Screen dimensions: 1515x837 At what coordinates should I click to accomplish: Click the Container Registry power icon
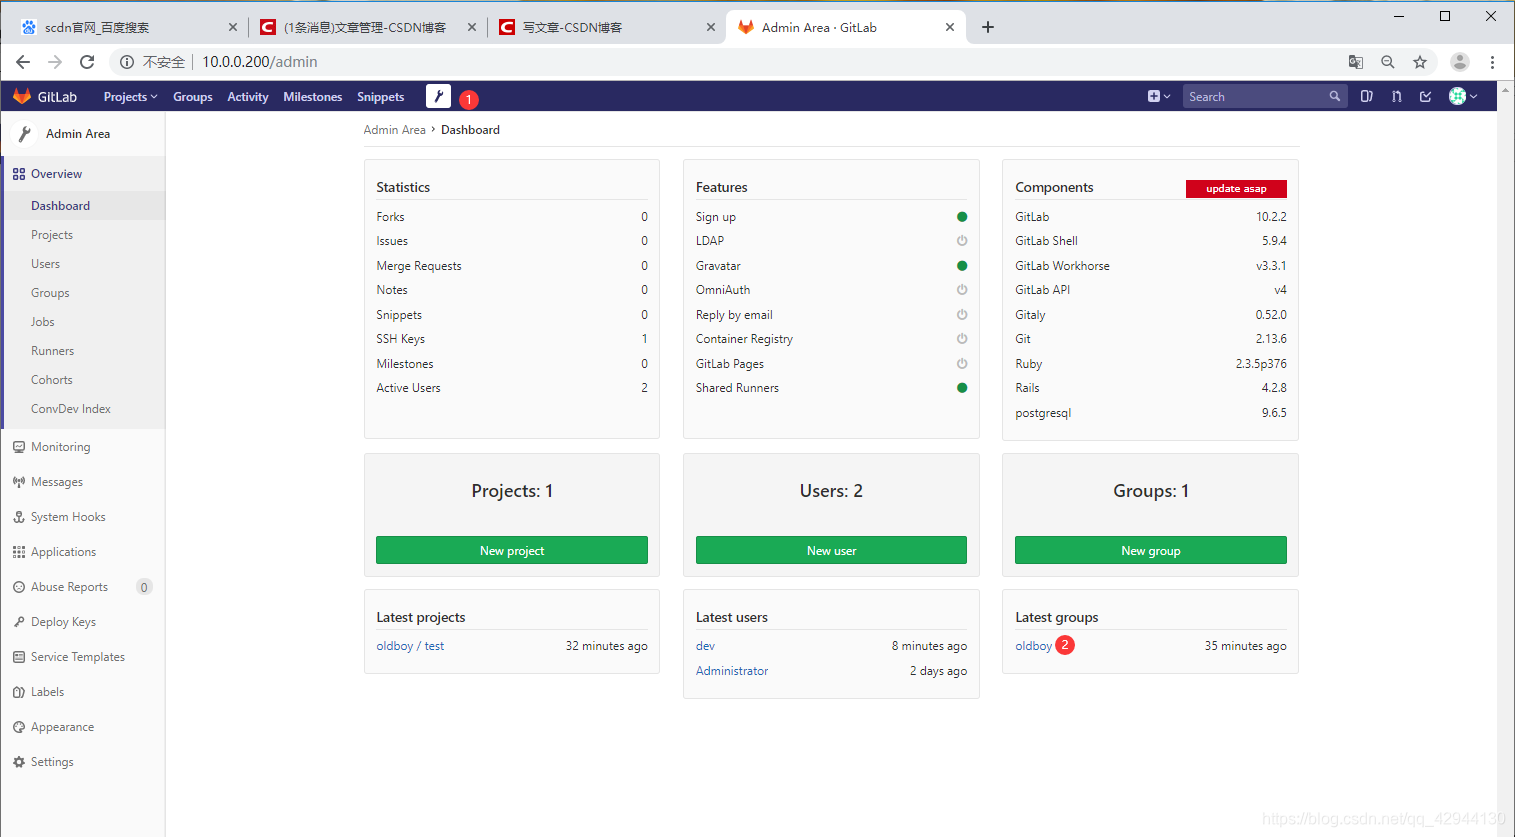point(962,339)
